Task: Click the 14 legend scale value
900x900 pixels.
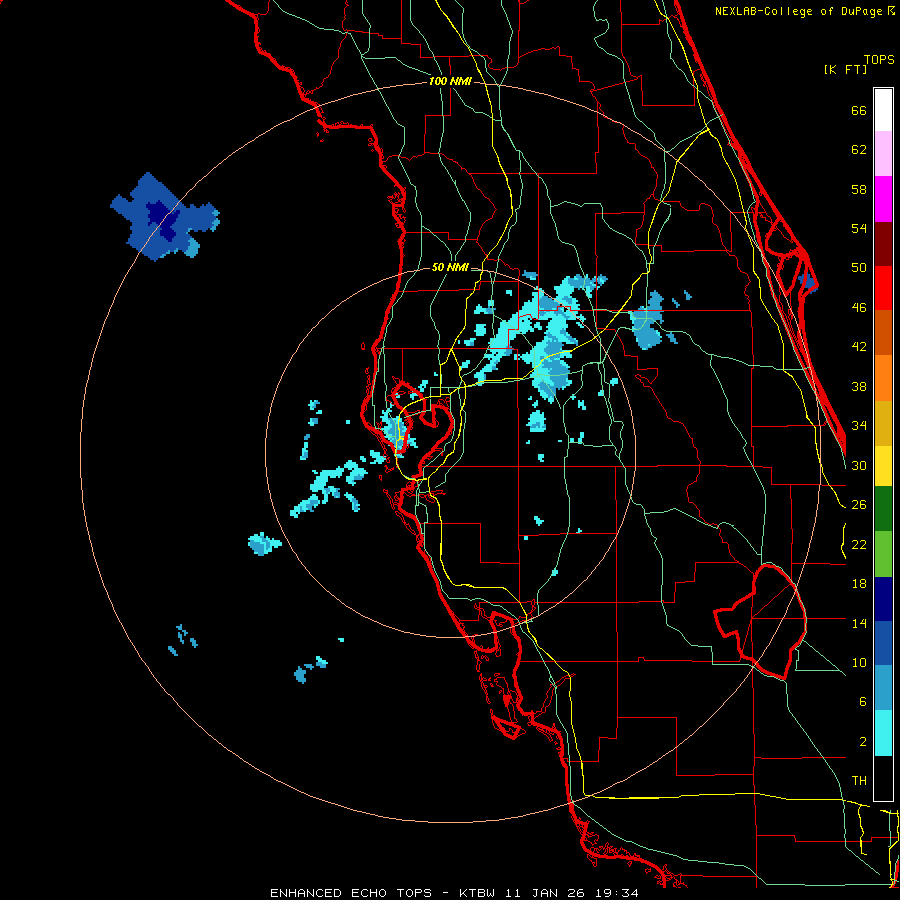Action: [x=859, y=623]
